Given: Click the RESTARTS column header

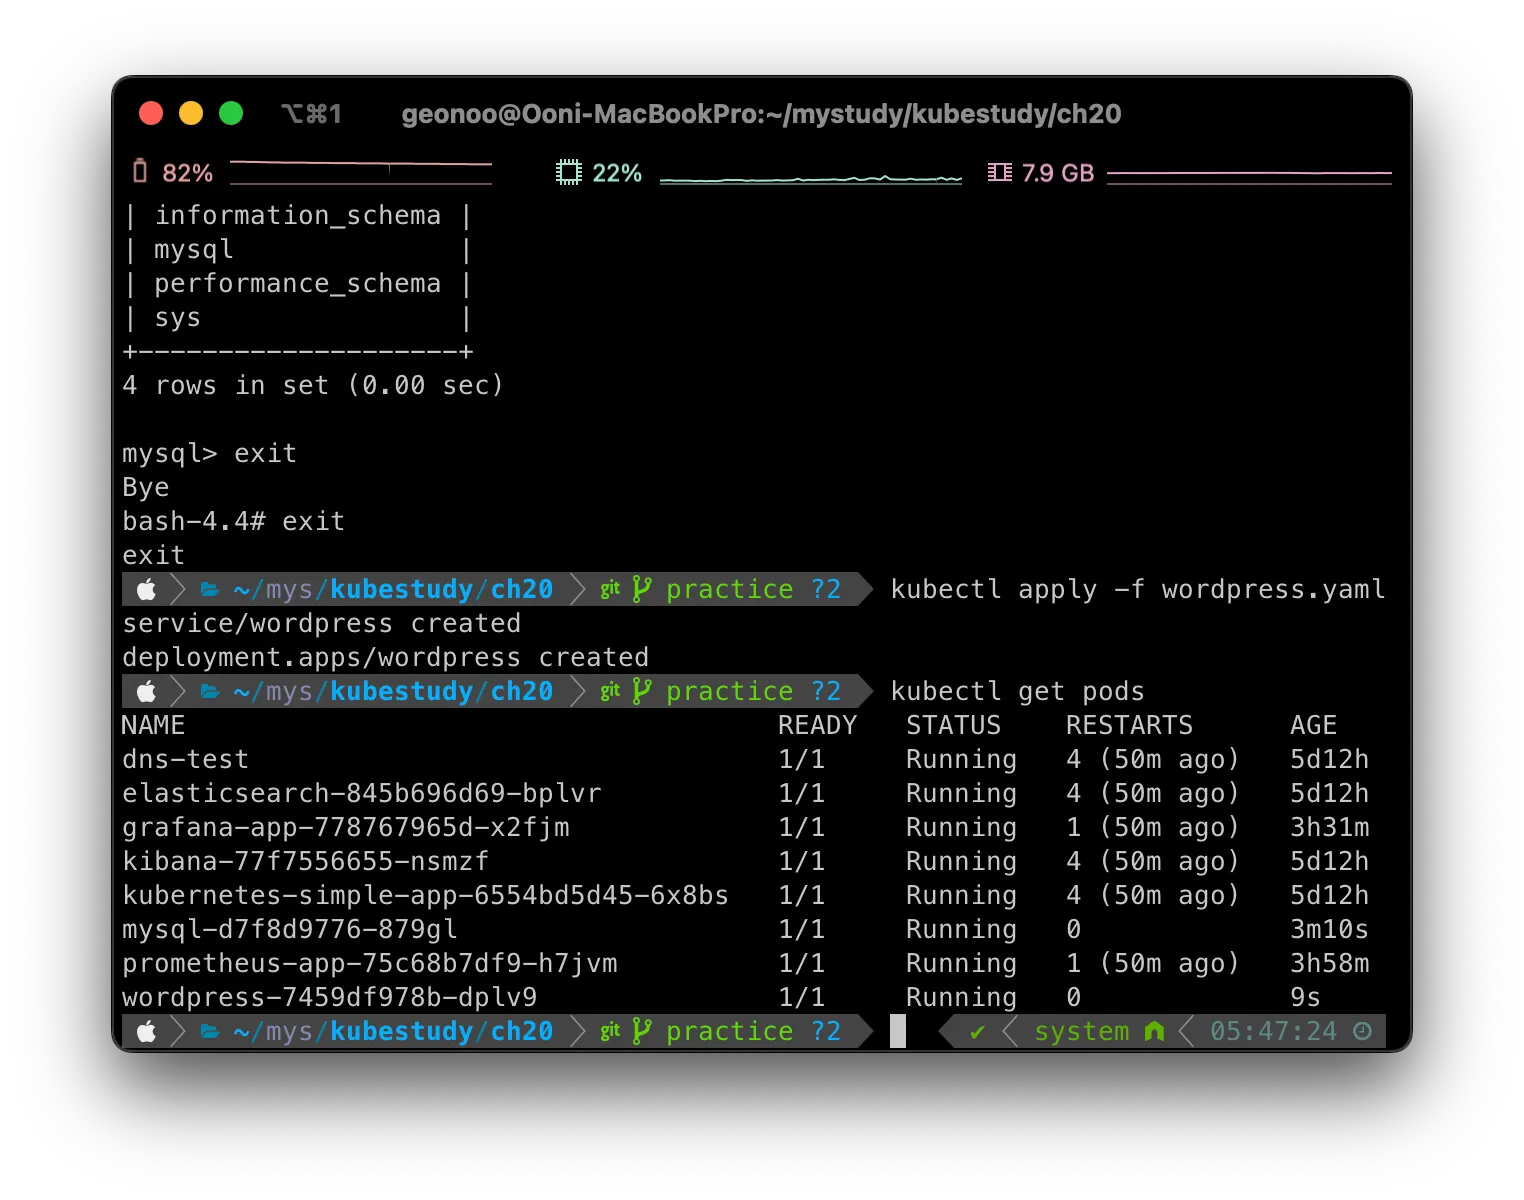Looking at the screenshot, I should click(1130, 726).
